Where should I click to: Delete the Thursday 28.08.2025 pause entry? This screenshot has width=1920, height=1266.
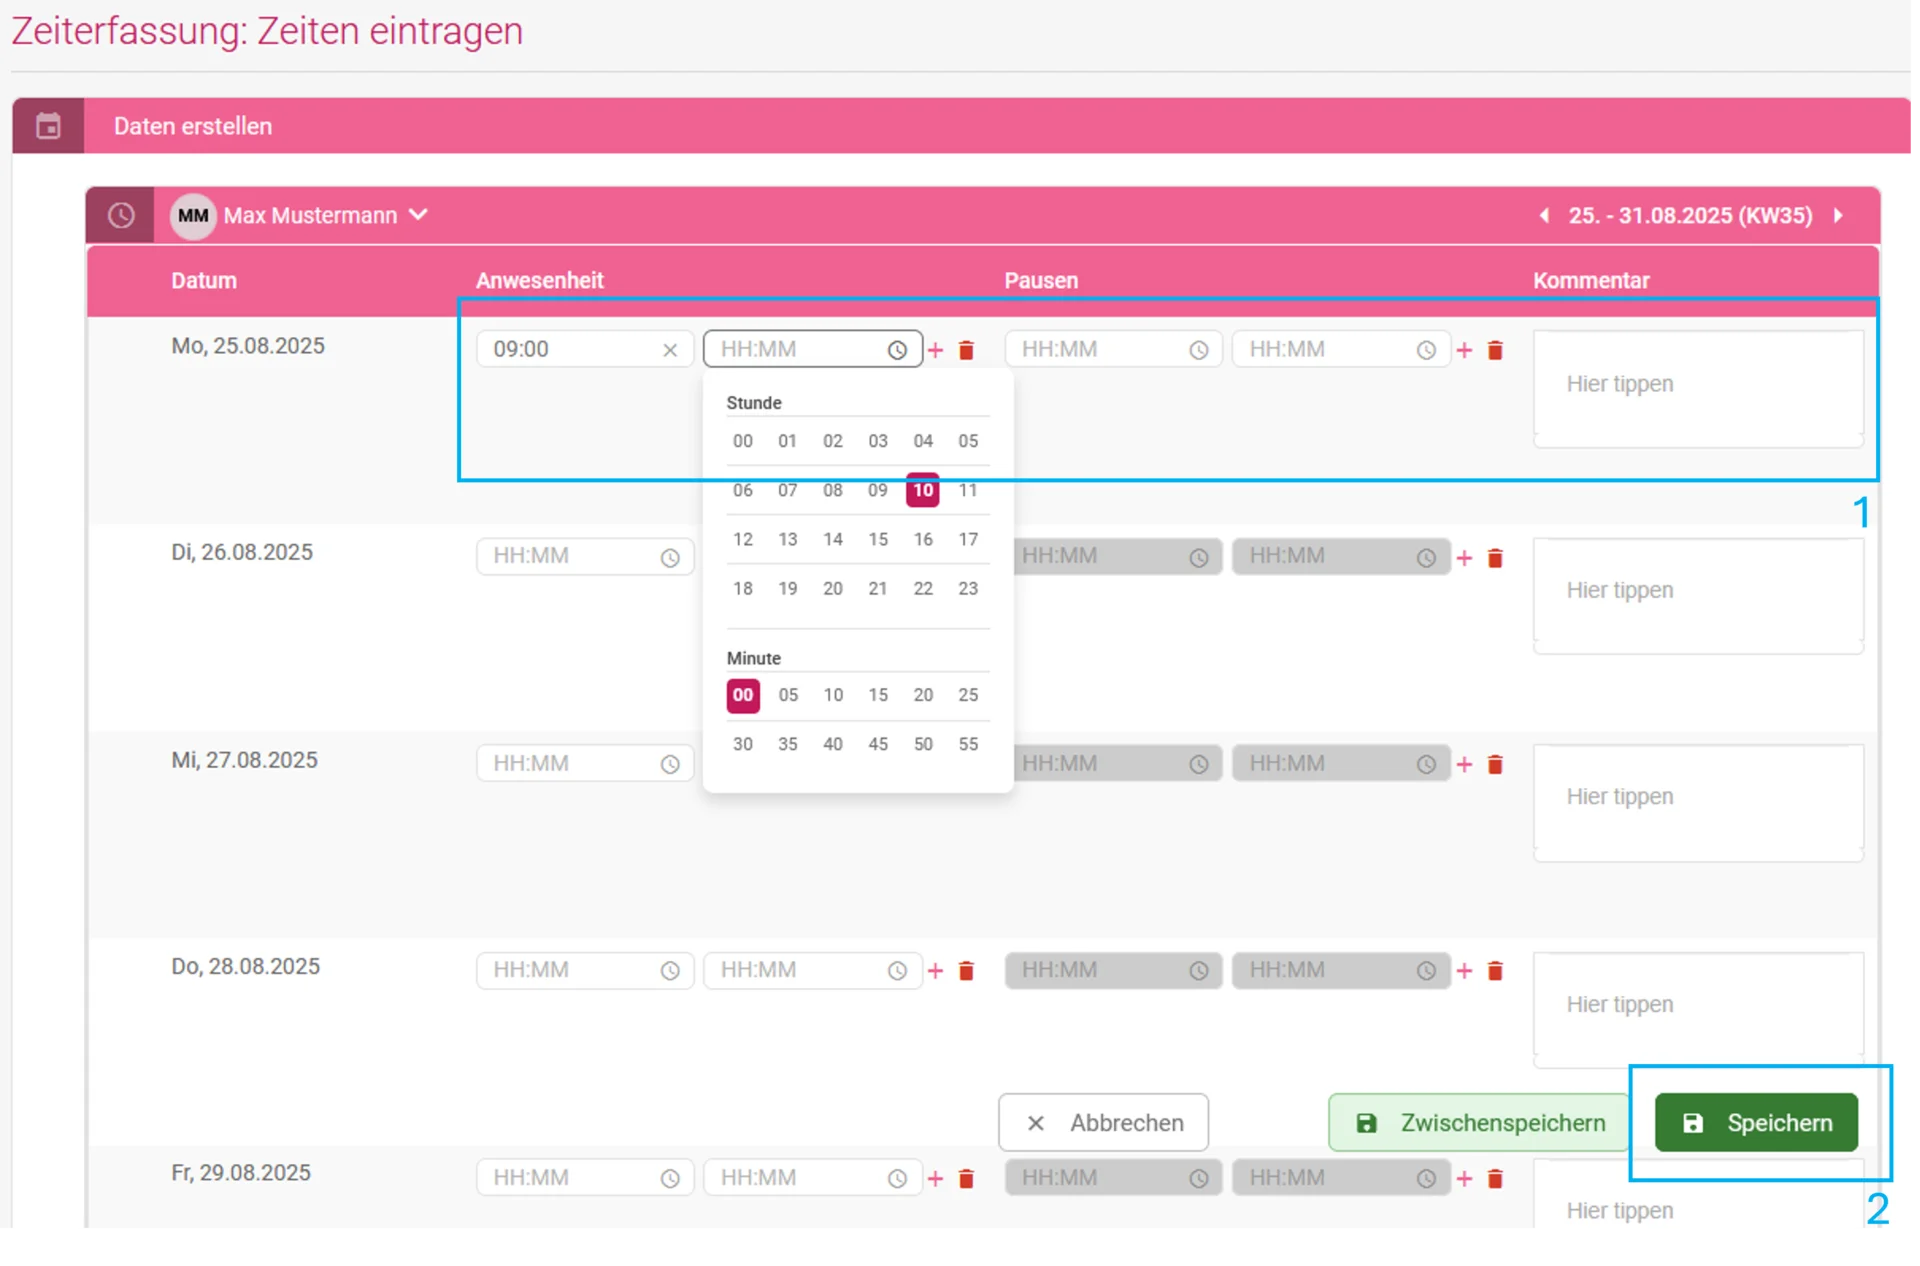[1495, 971]
